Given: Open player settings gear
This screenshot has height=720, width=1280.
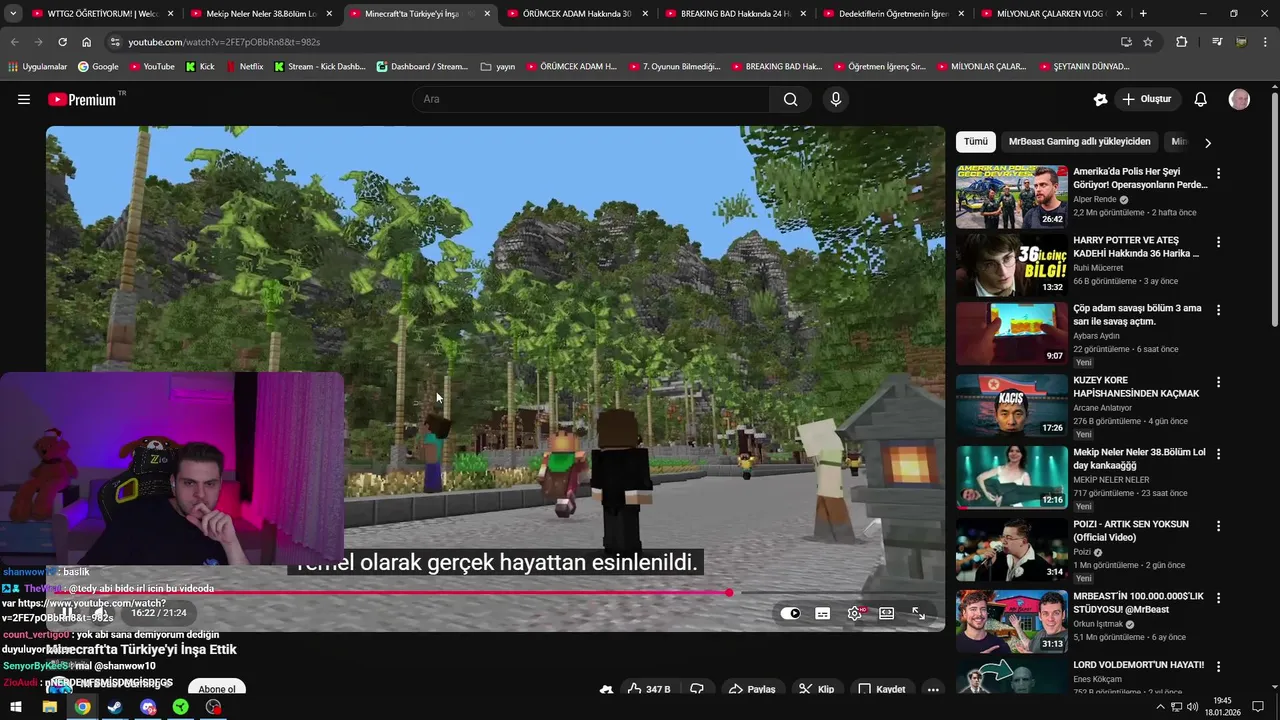Looking at the screenshot, I should [x=855, y=614].
